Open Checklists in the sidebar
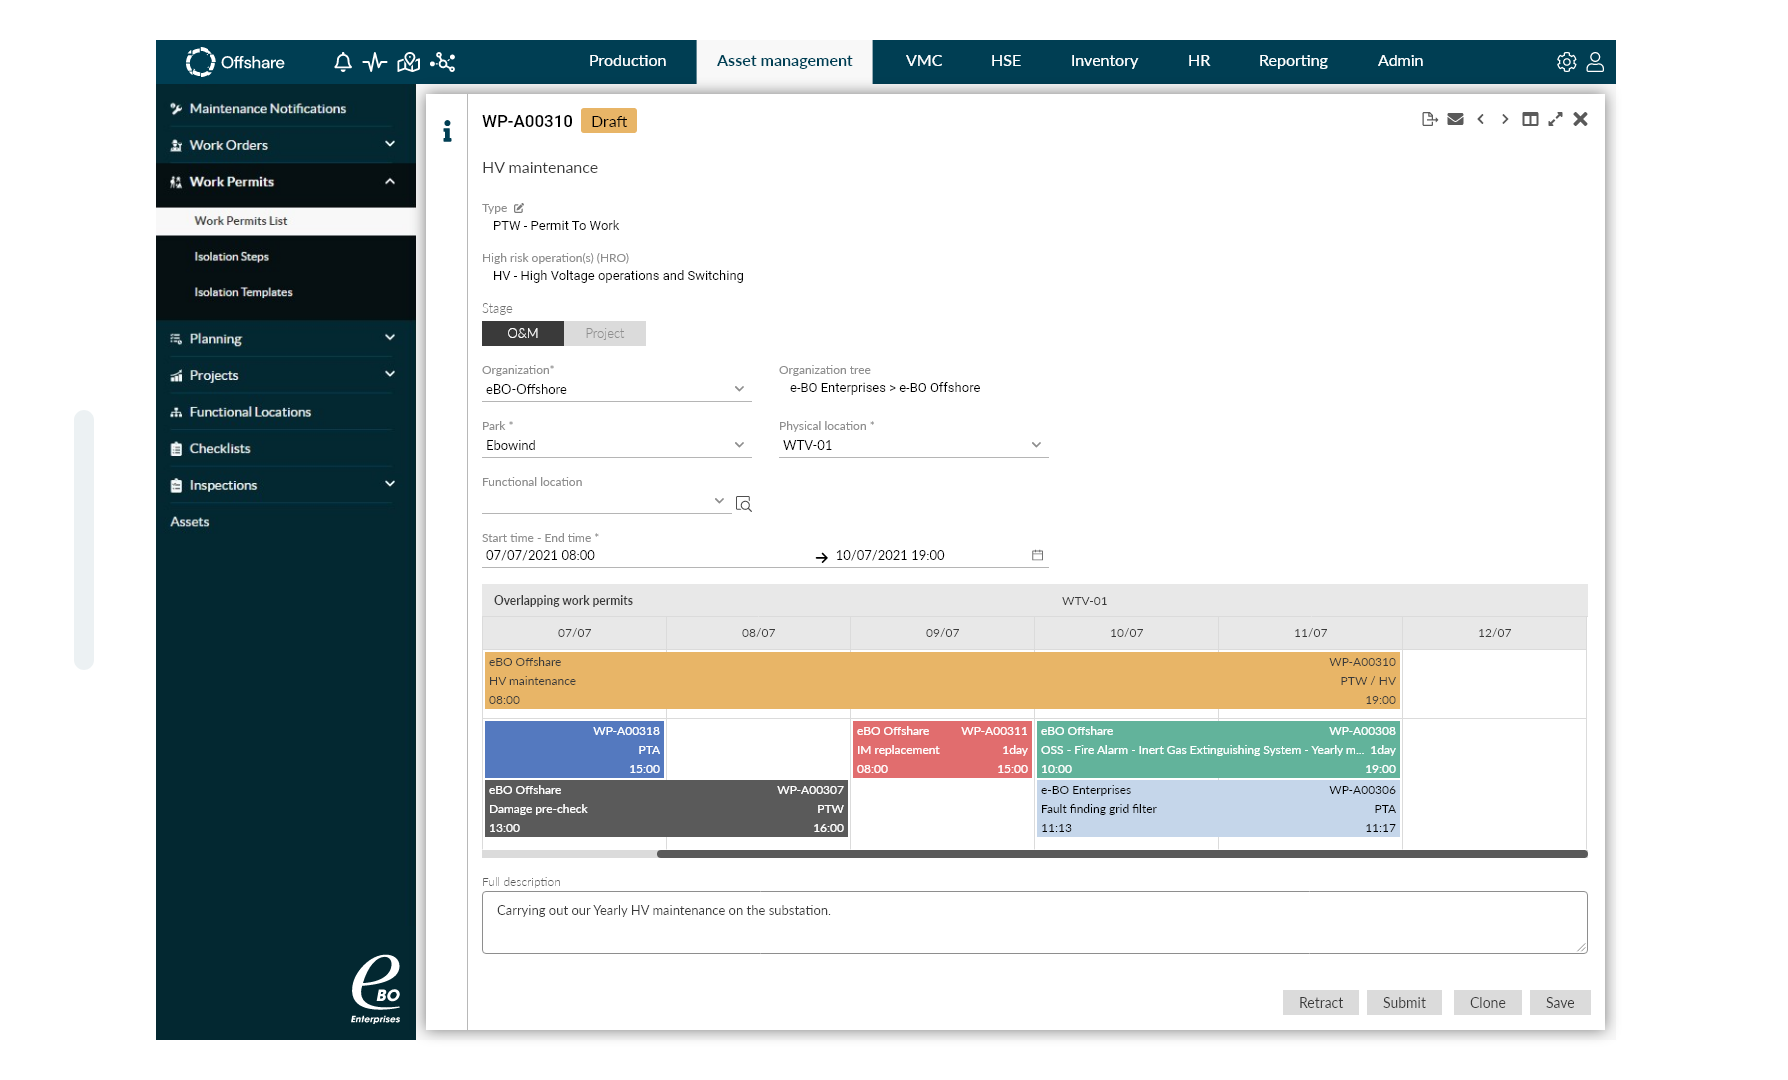1788x1080 pixels. [220, 448]
